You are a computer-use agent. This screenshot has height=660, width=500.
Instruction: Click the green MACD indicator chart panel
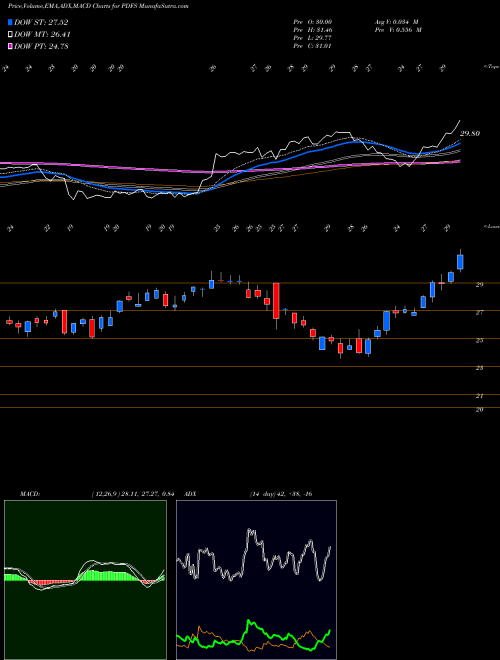pyautogui.click(x=85, y=580)
